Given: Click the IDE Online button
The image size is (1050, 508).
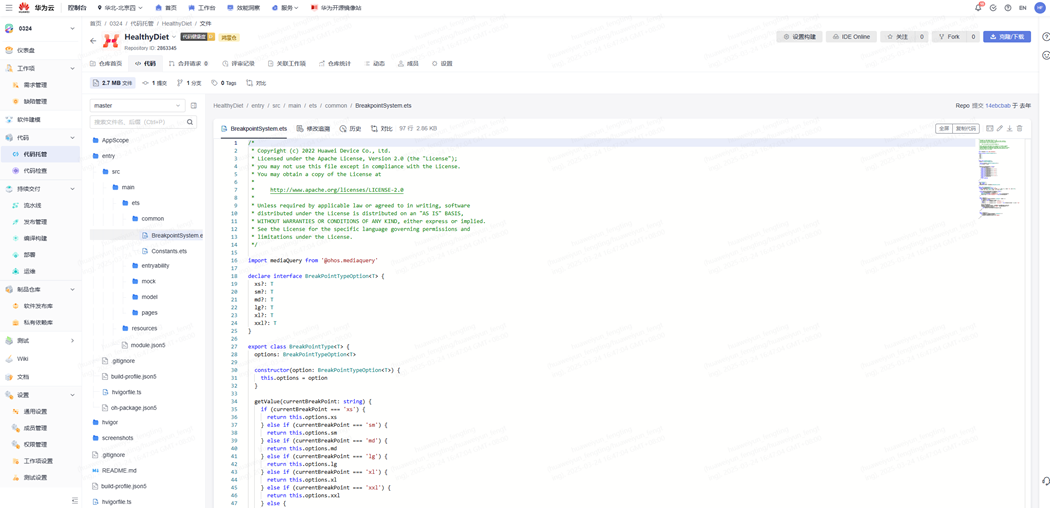Looking at the screenshot, I should [x=851, y=37].
